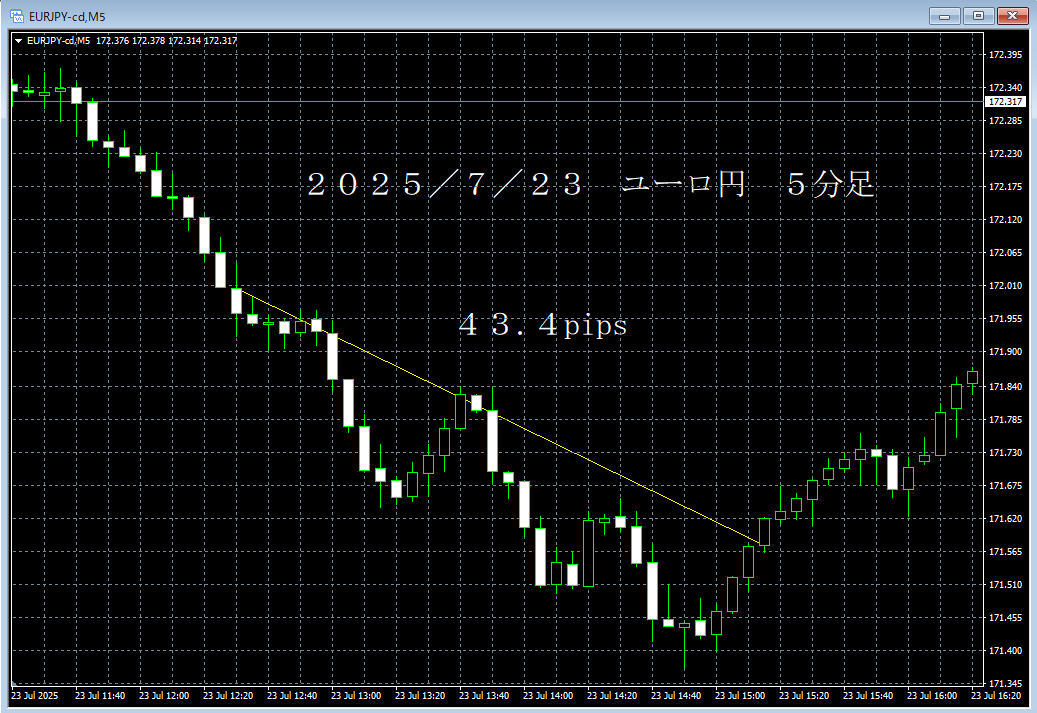Image resolution: width=1037 pixels, height=713 pixels.
Task: Minimize the EURJPY-cd,M5 chart window
Action: click(944, 16)
